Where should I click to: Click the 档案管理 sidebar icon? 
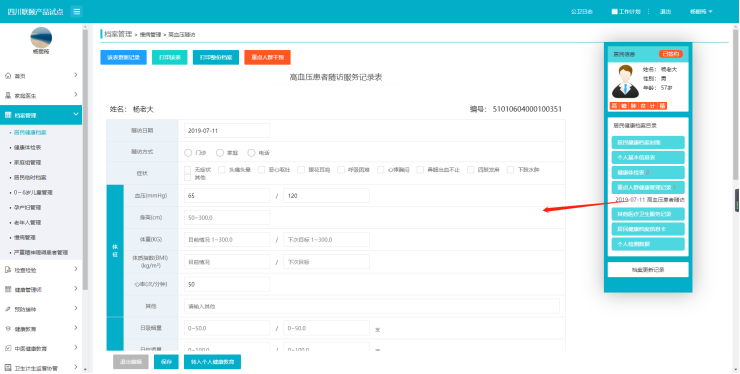coord(8,115)
